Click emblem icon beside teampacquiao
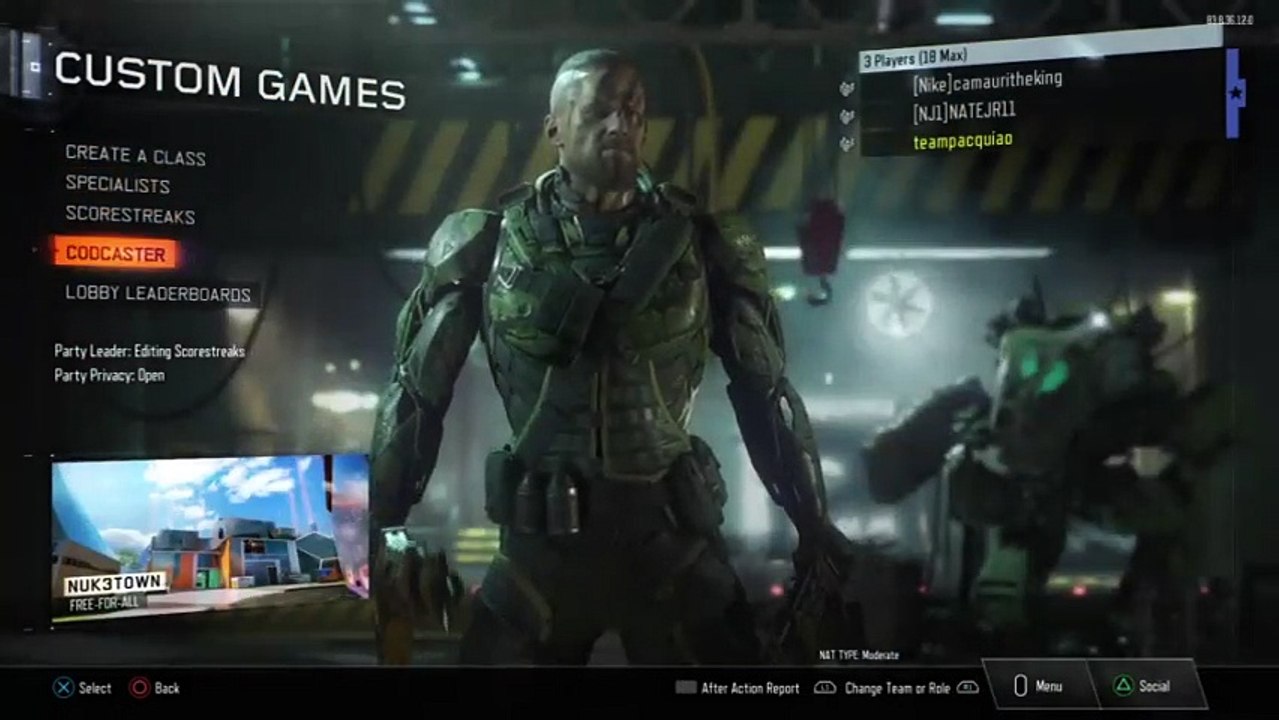The width and height of the screenshot is (1279, 720). point(848,145)
